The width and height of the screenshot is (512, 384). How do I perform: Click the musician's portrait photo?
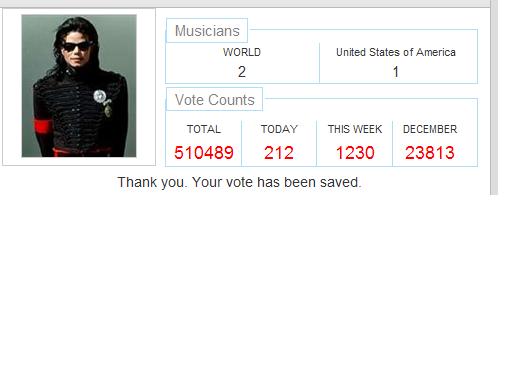pos(79,86)
